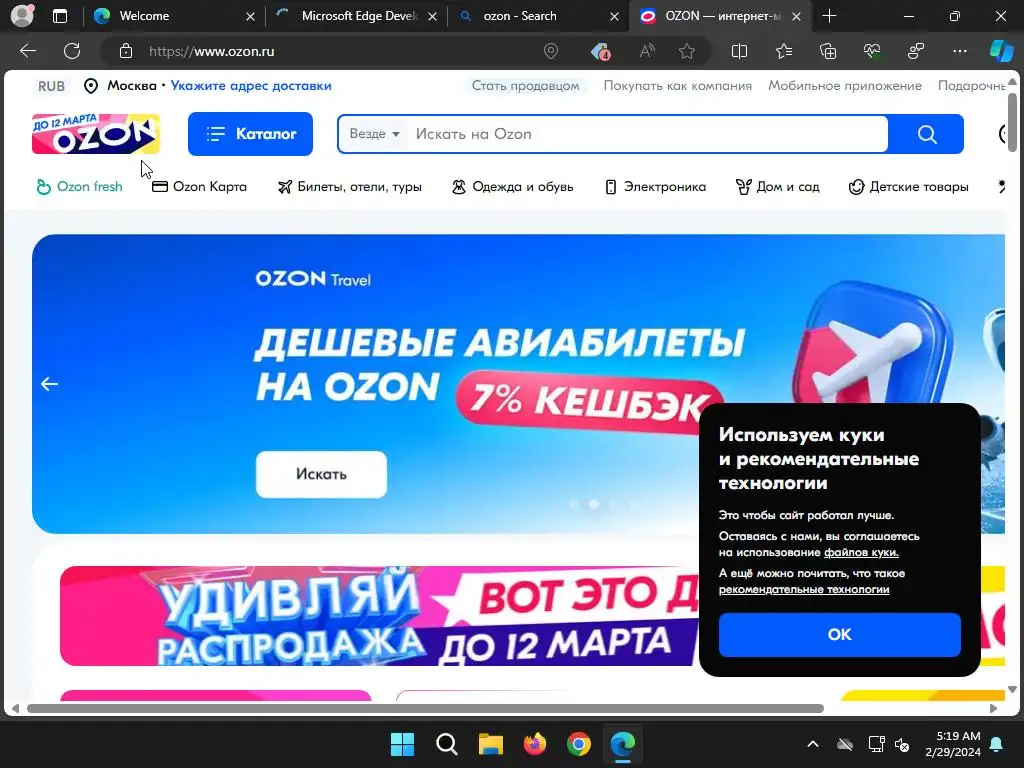Open Дом и сад category

pyautogui.click(x=777, y=187)
